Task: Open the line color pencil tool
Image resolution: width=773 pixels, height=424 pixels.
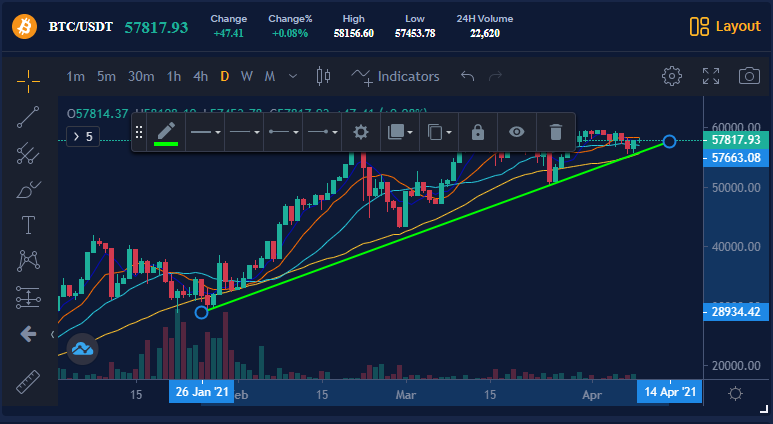Action: (x=166, y=132)
